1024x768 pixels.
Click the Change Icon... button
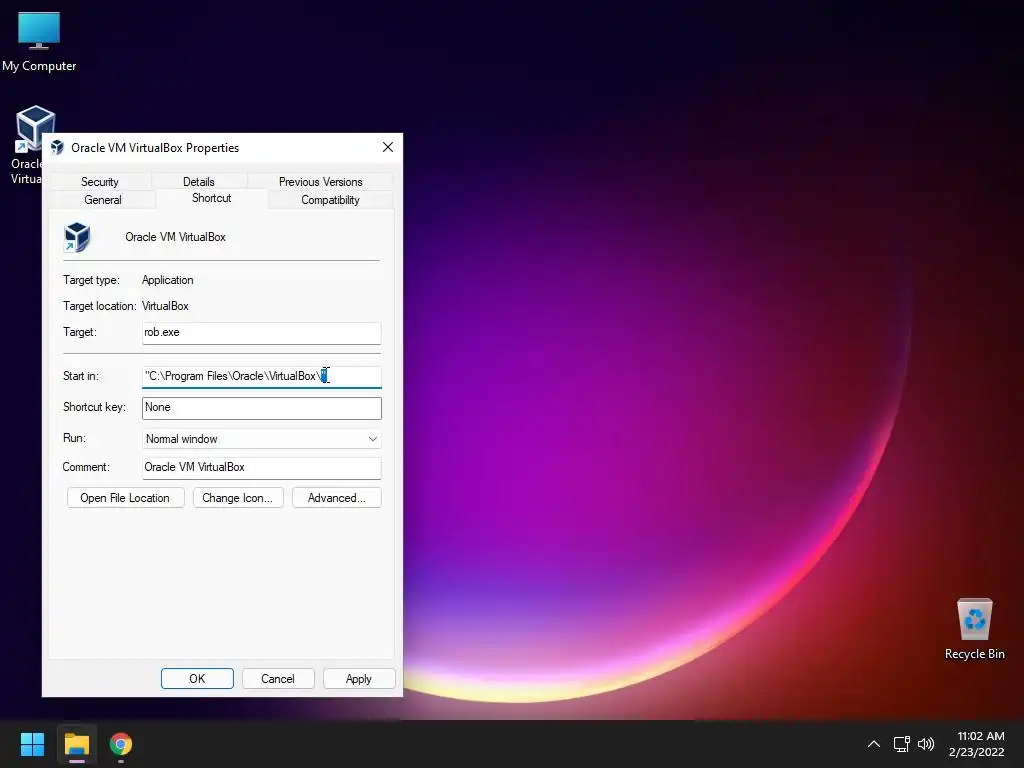(238, 498)
